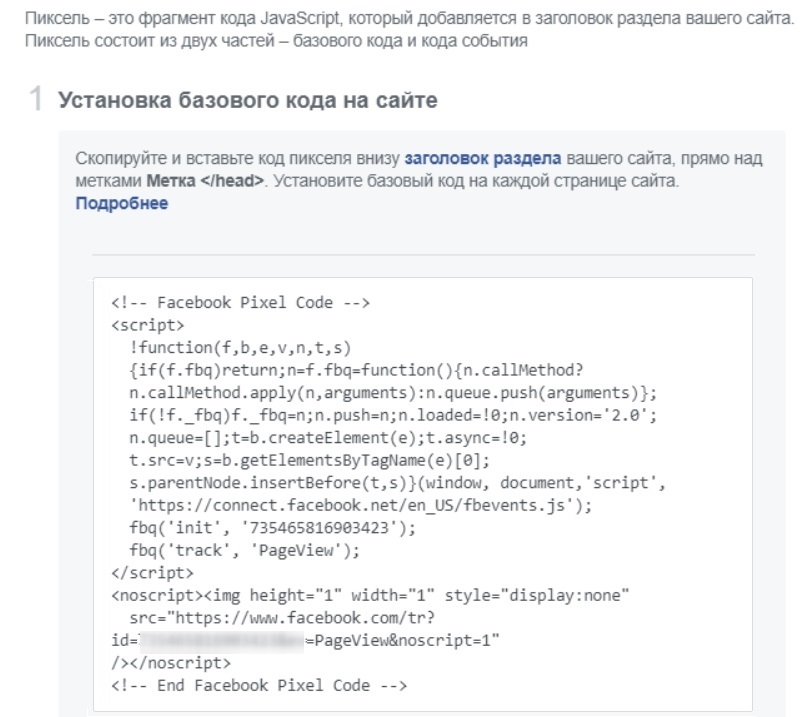The height and width of the screenshot is (717, 800).
Task: Click the sentence 'Пиксель – это фрагмент кода JavaScript'
Action: click(410, 18)
